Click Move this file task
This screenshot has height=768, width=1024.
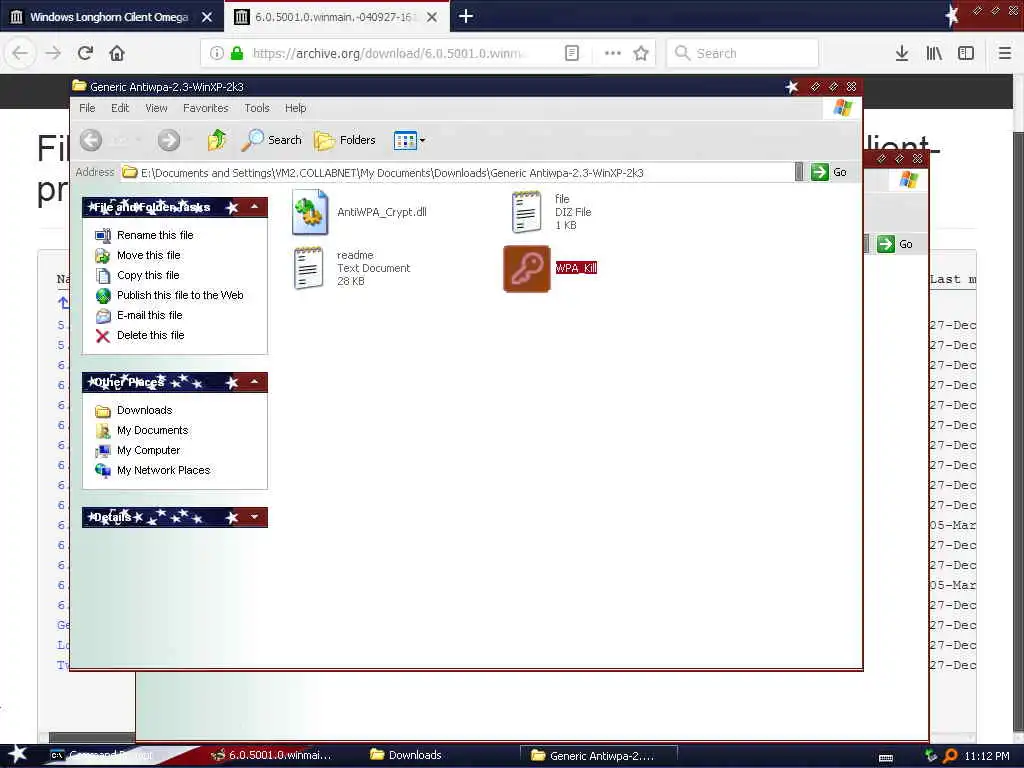[148, 255]
